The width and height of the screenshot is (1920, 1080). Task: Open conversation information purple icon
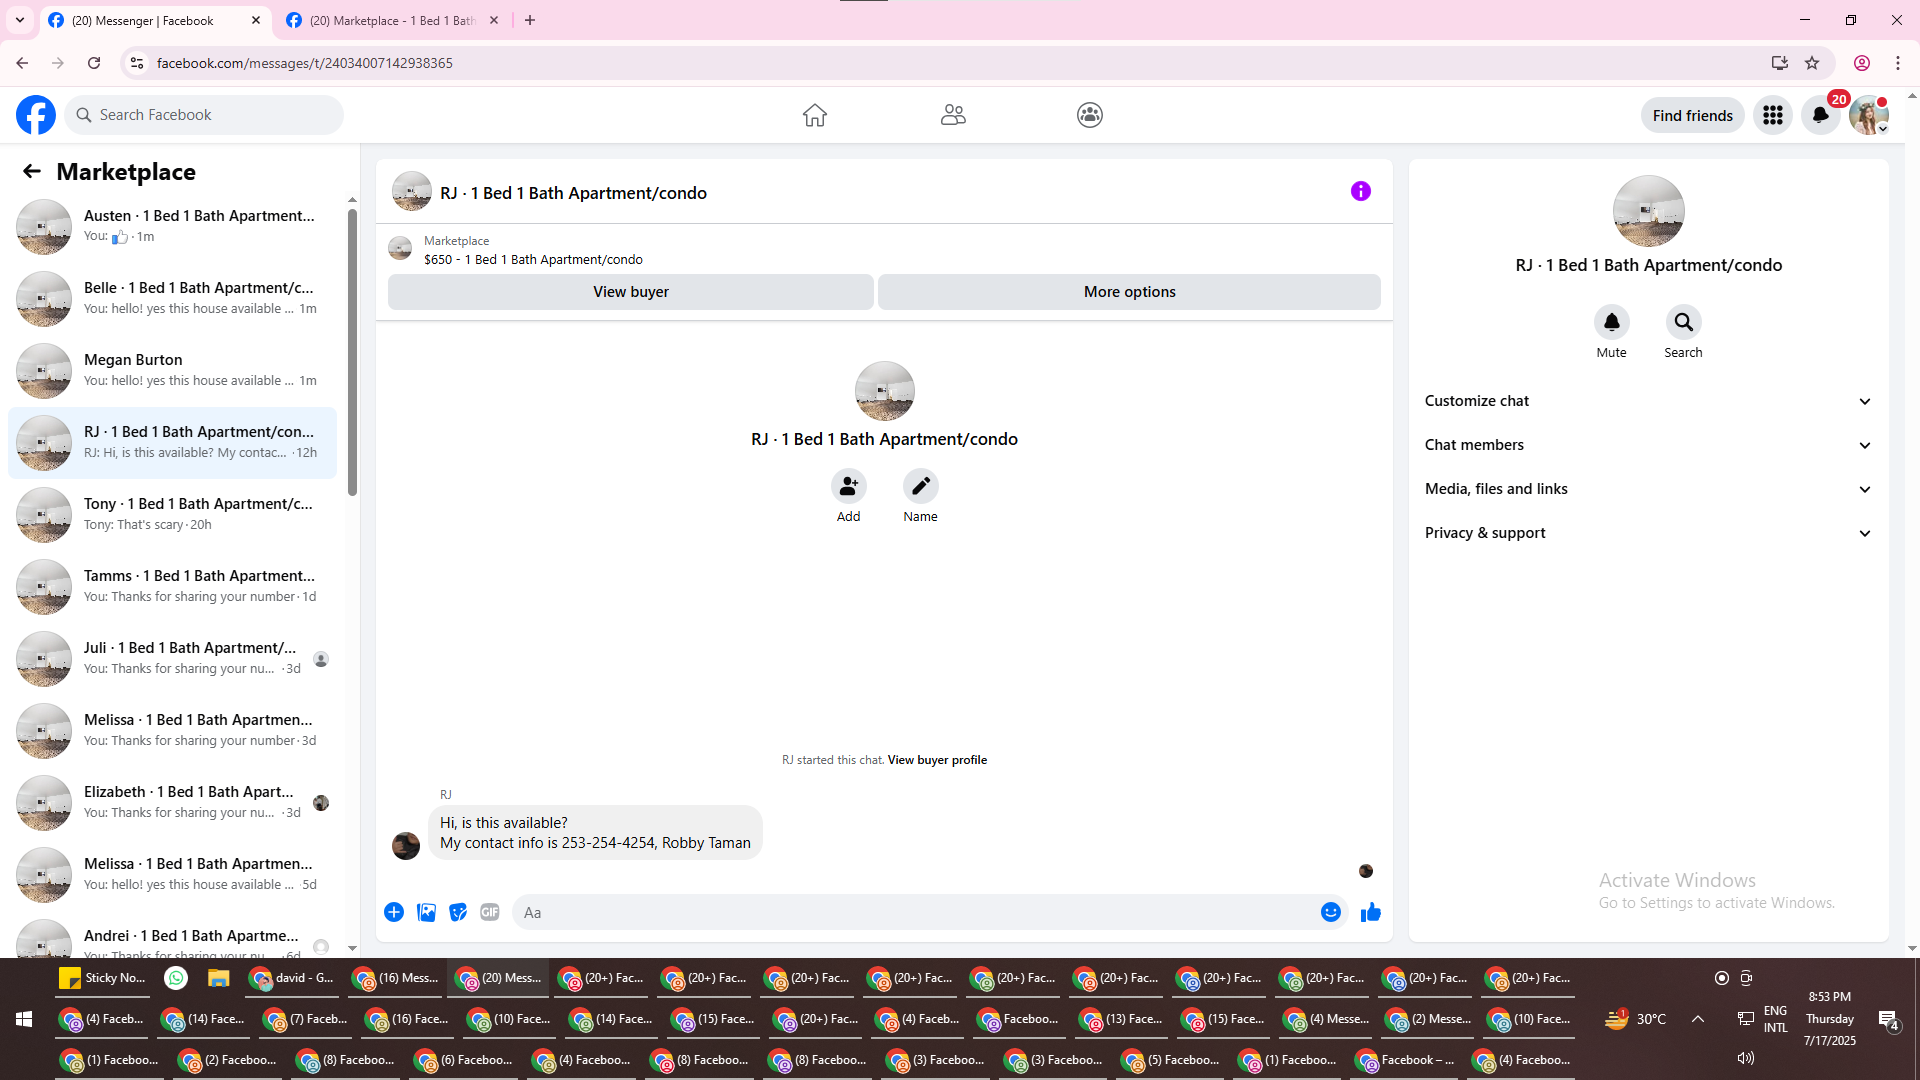click(x=1361, y=191)
